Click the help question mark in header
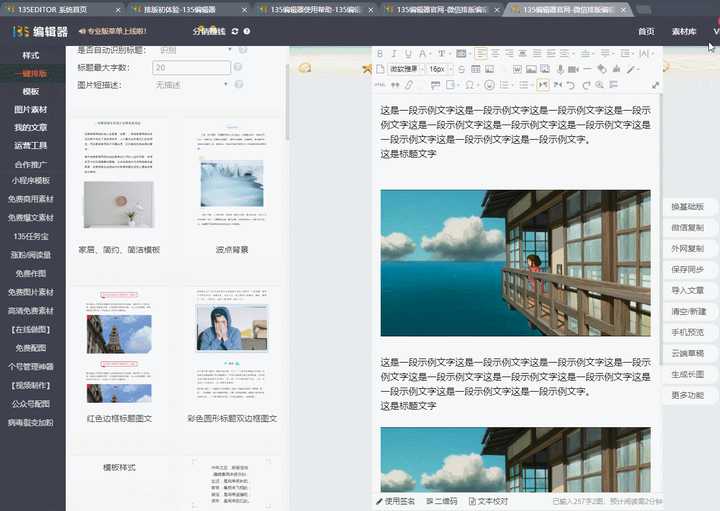 (x=247, y=31)
